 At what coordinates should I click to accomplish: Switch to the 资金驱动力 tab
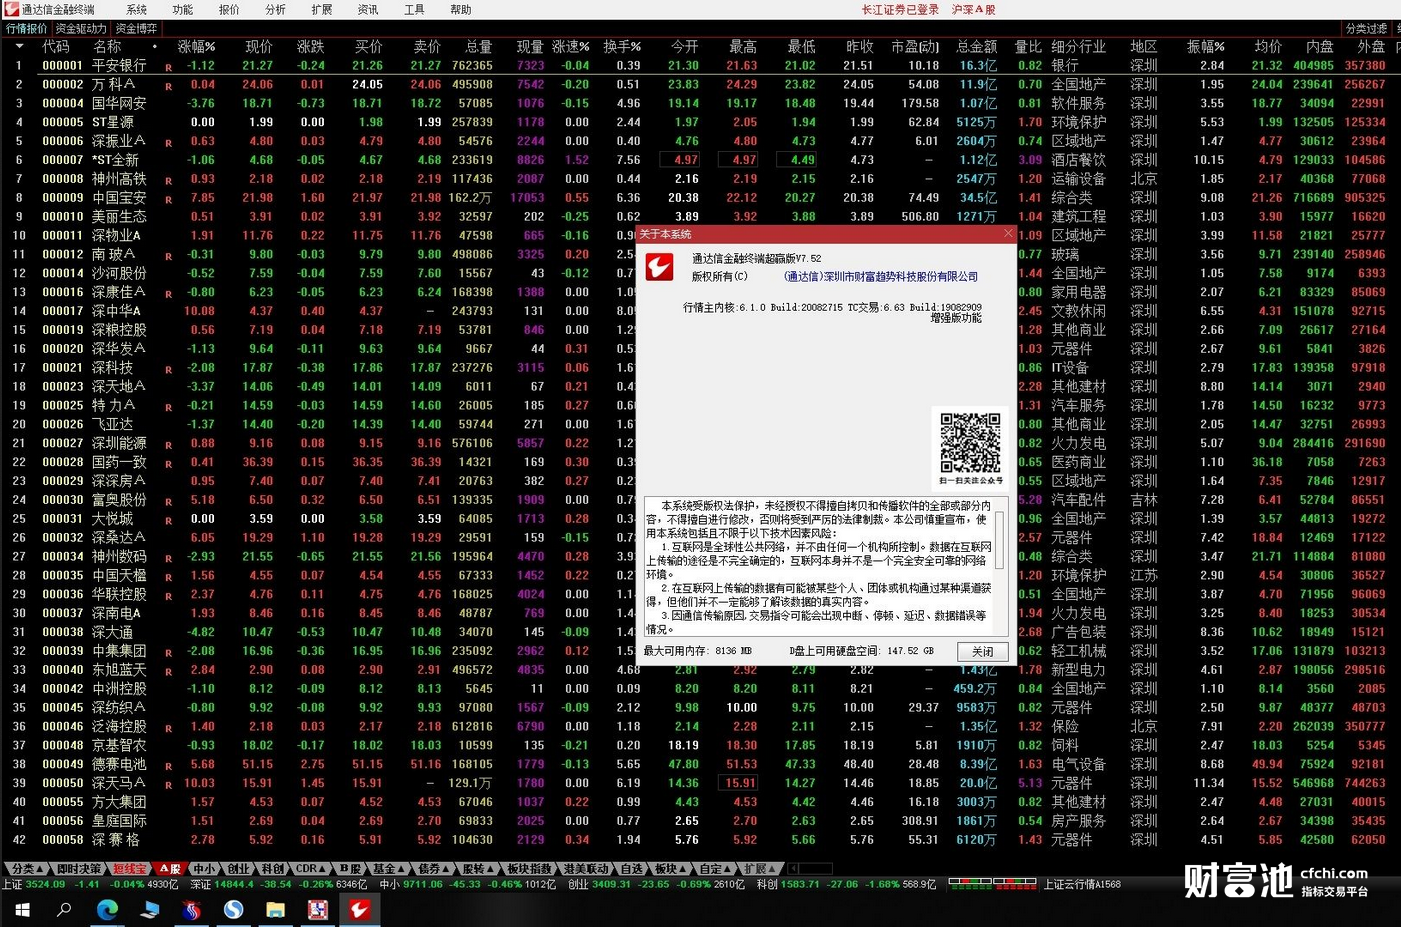80,28
